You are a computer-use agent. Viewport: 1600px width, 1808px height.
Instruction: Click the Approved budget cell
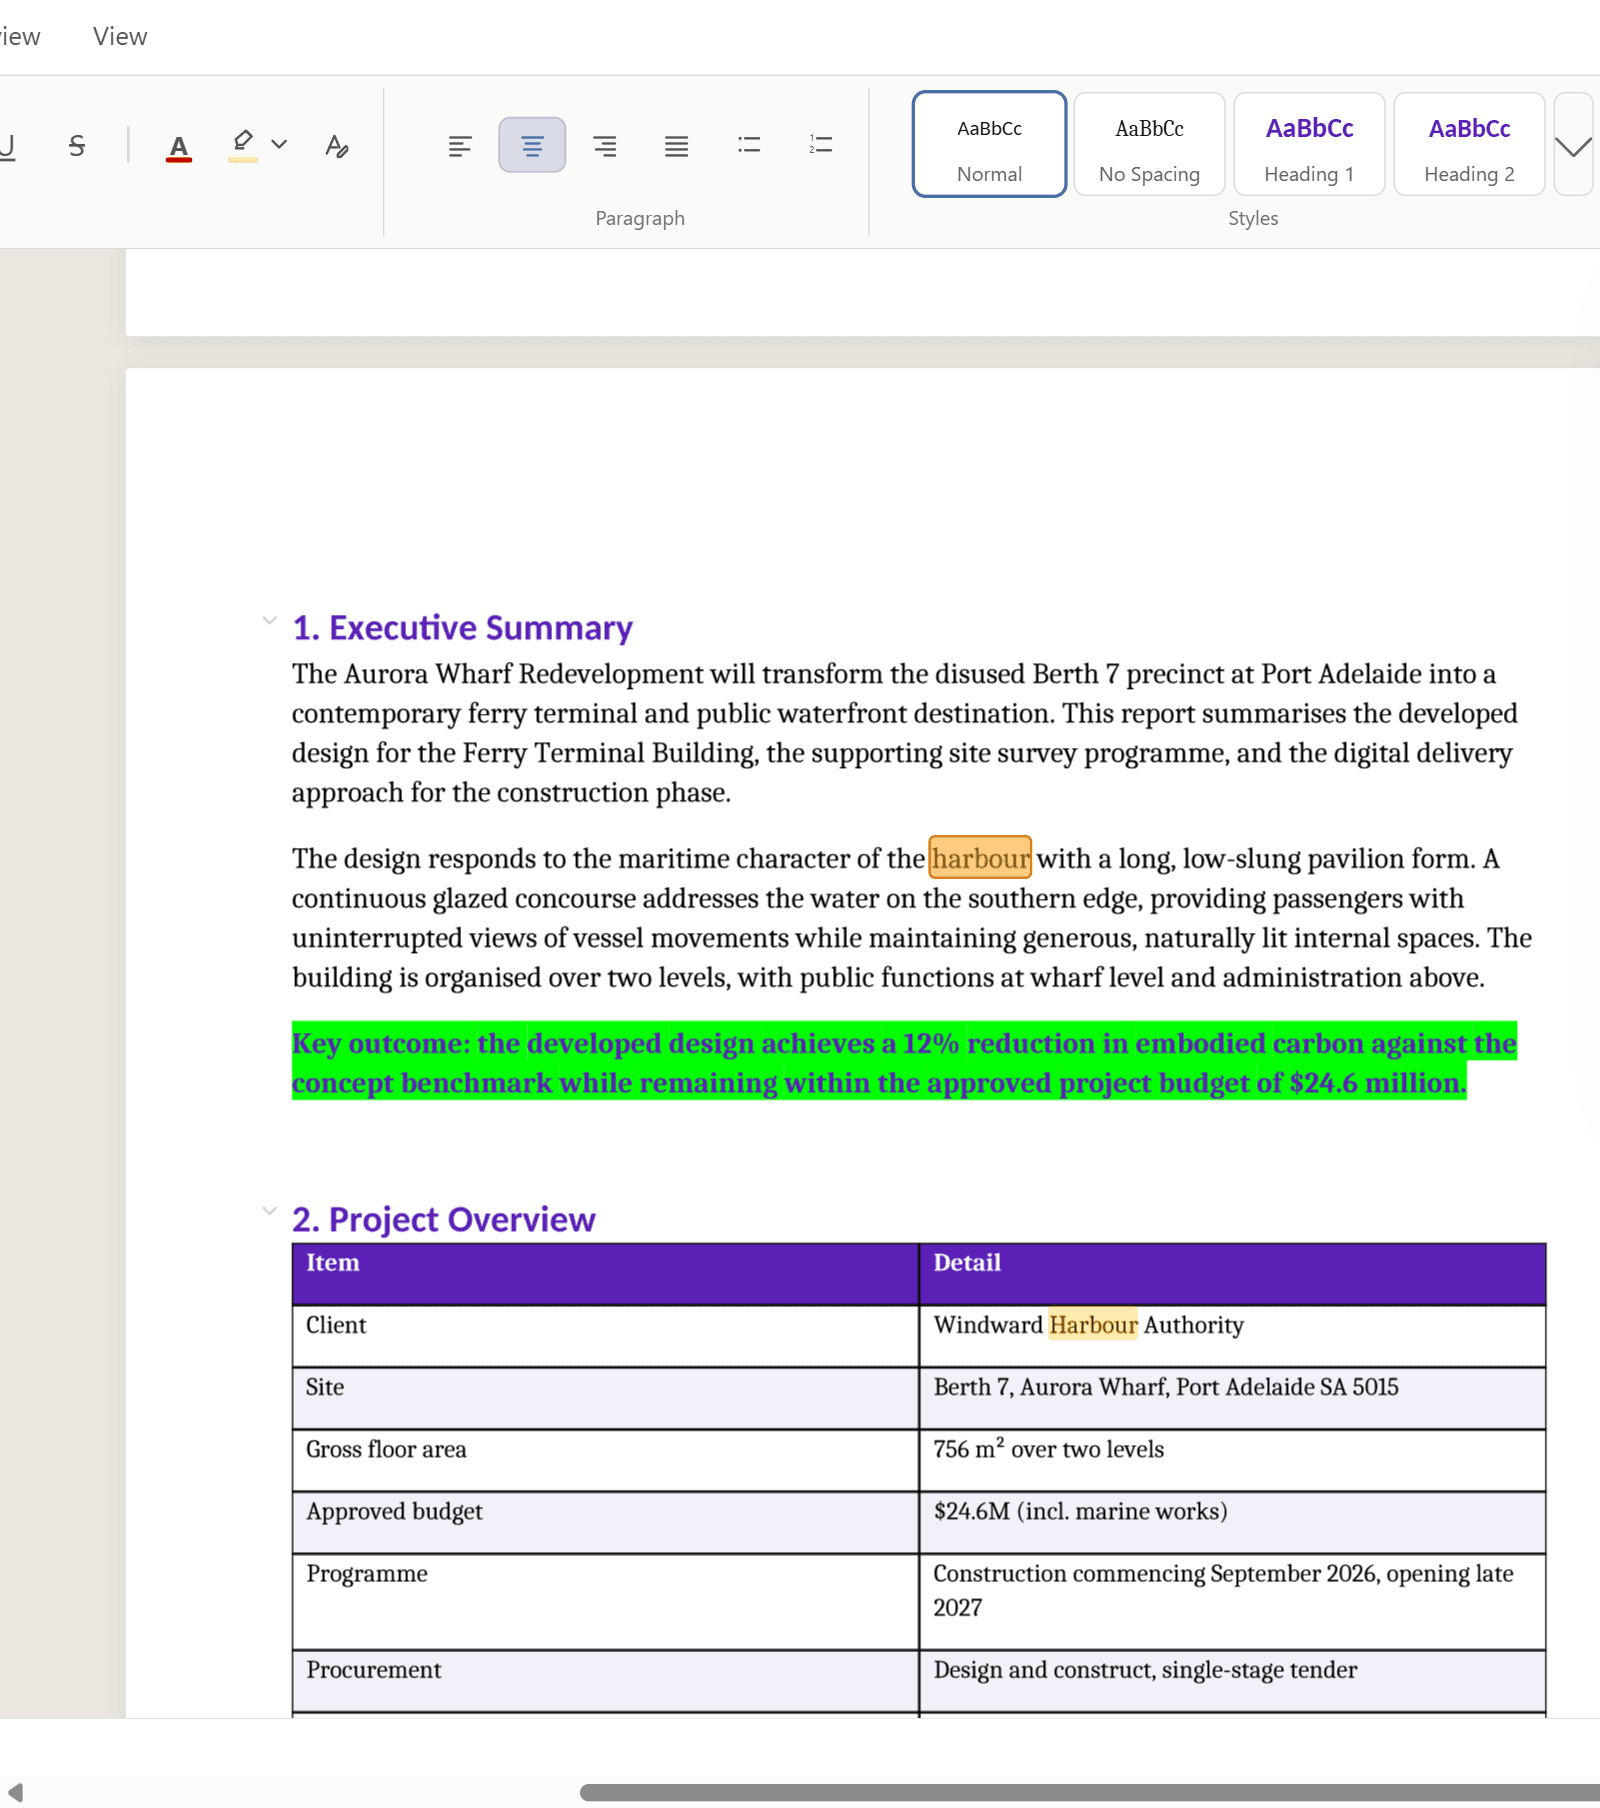[605, 1522]
